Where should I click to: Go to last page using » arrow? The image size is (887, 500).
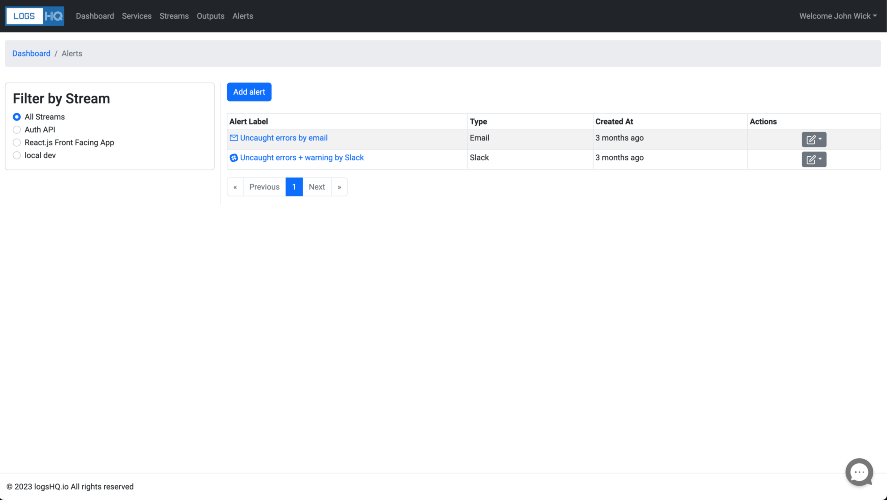point(339,187)
